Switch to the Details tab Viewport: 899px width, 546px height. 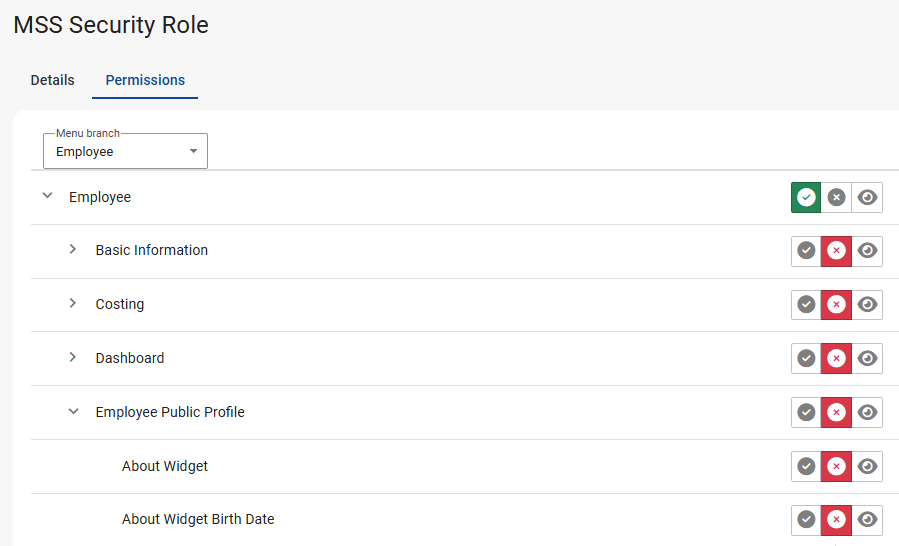52,80
